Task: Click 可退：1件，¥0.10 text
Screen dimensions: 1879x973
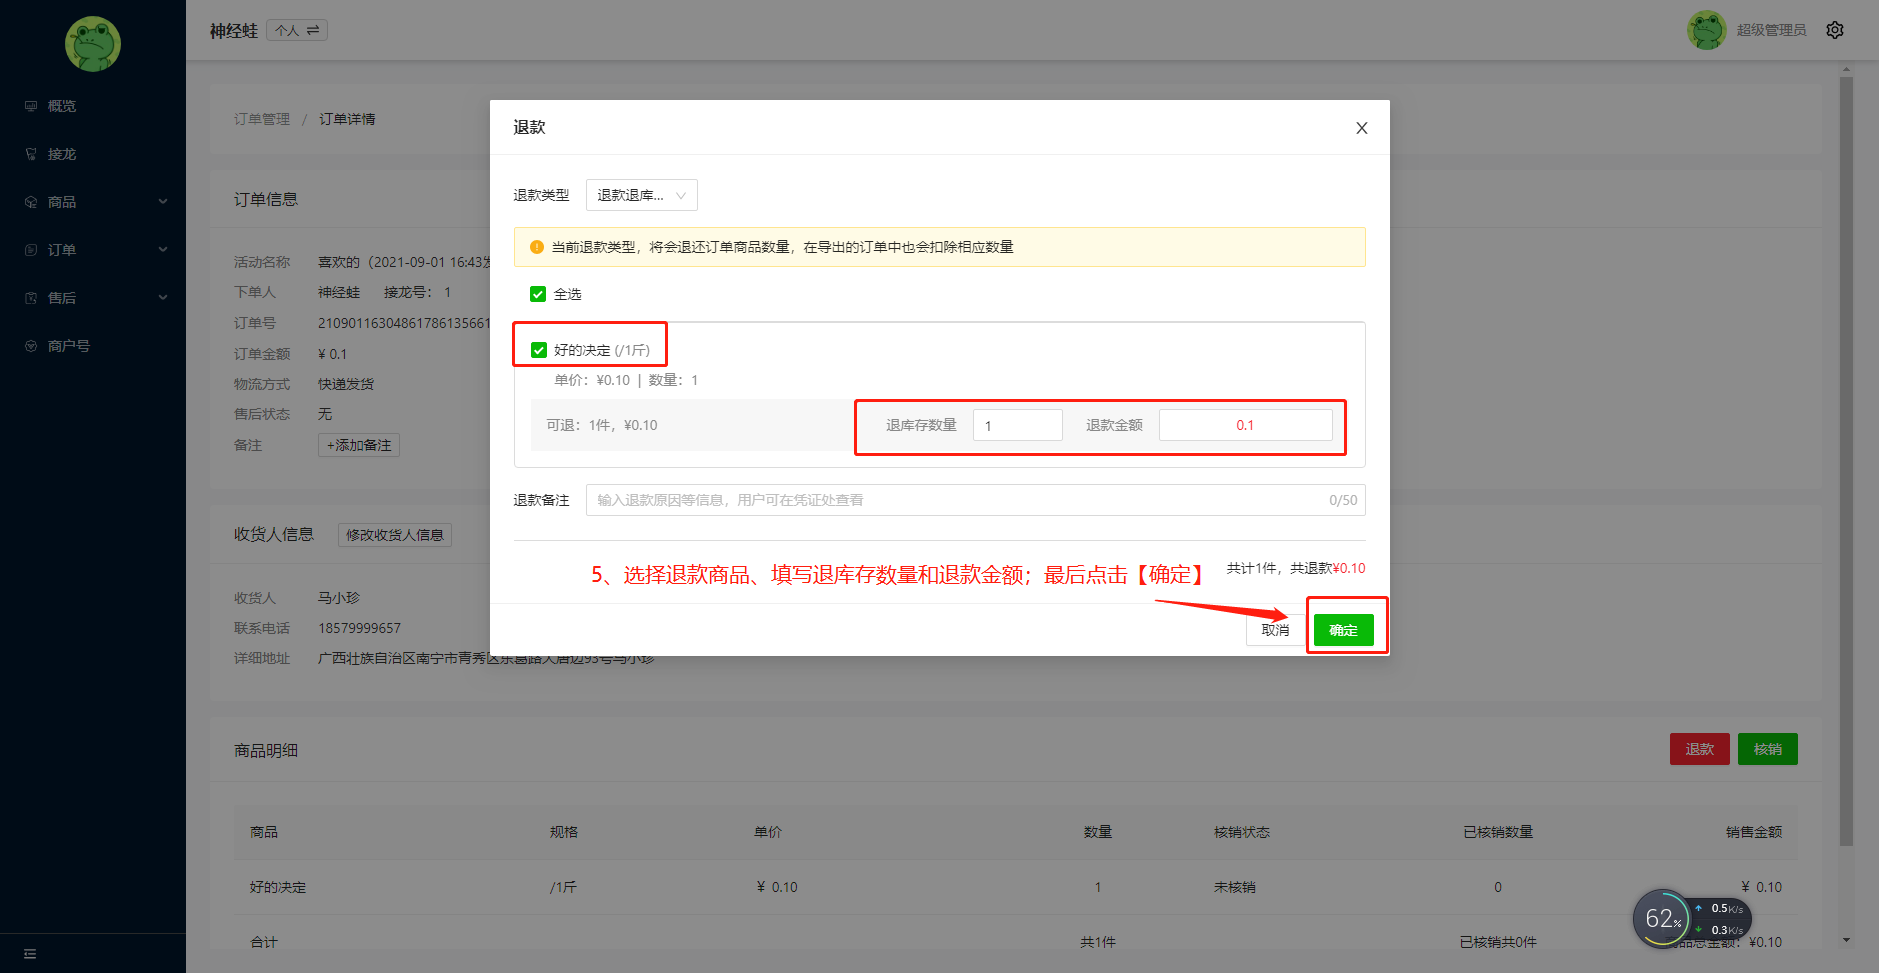Action: 602,425
